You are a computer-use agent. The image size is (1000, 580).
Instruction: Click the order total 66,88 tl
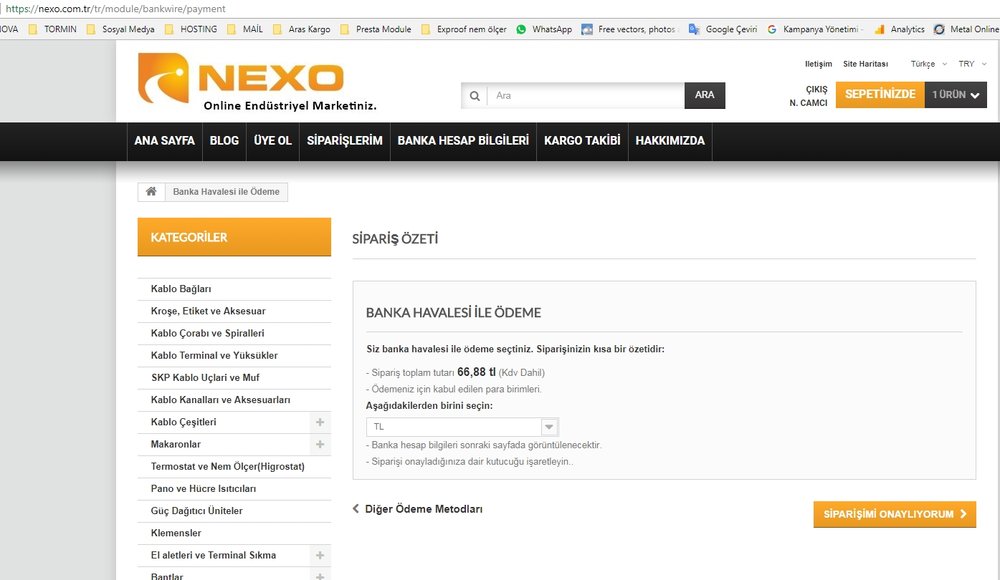pos(476,372)
